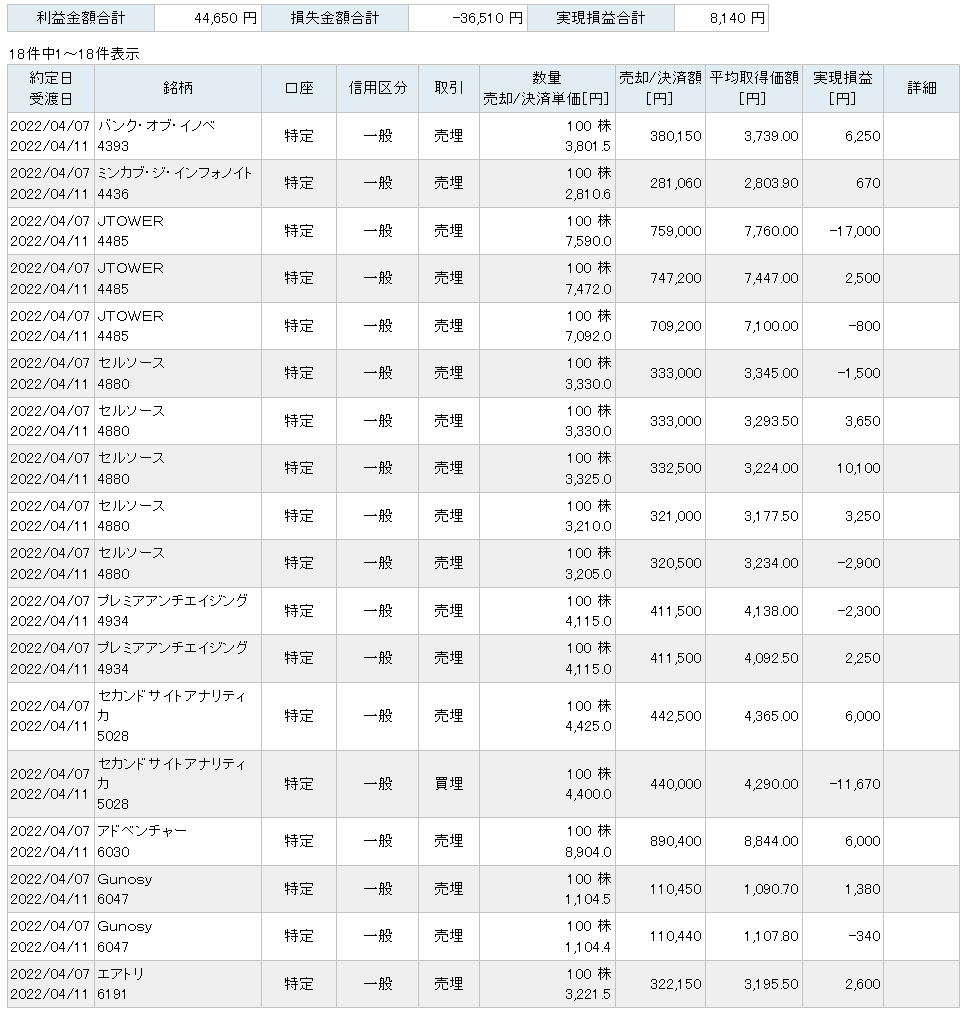The height and width of the screenshot is (1015, 967).
Task: Select the ミンカブ・ジ・インフォノイト 4436 stock name
Action: tap(175, 183)
